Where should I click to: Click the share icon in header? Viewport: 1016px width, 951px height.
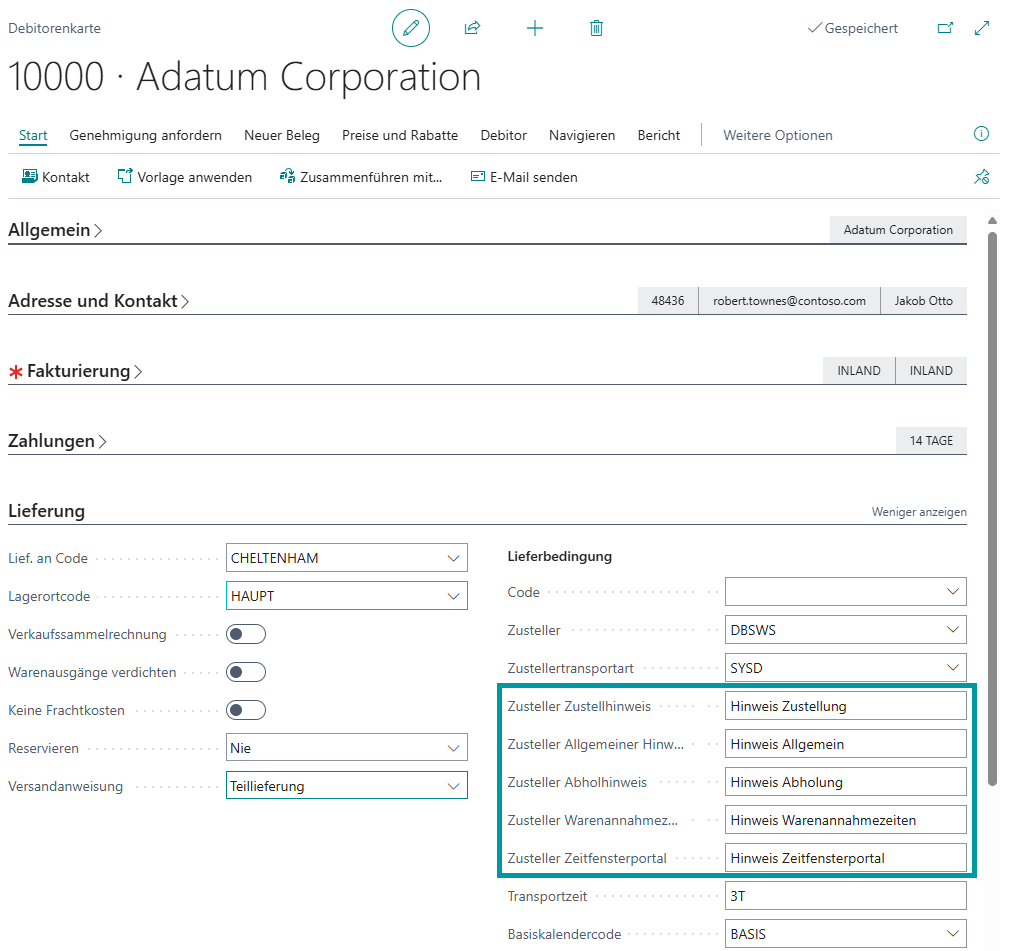(x=472, y=28)
